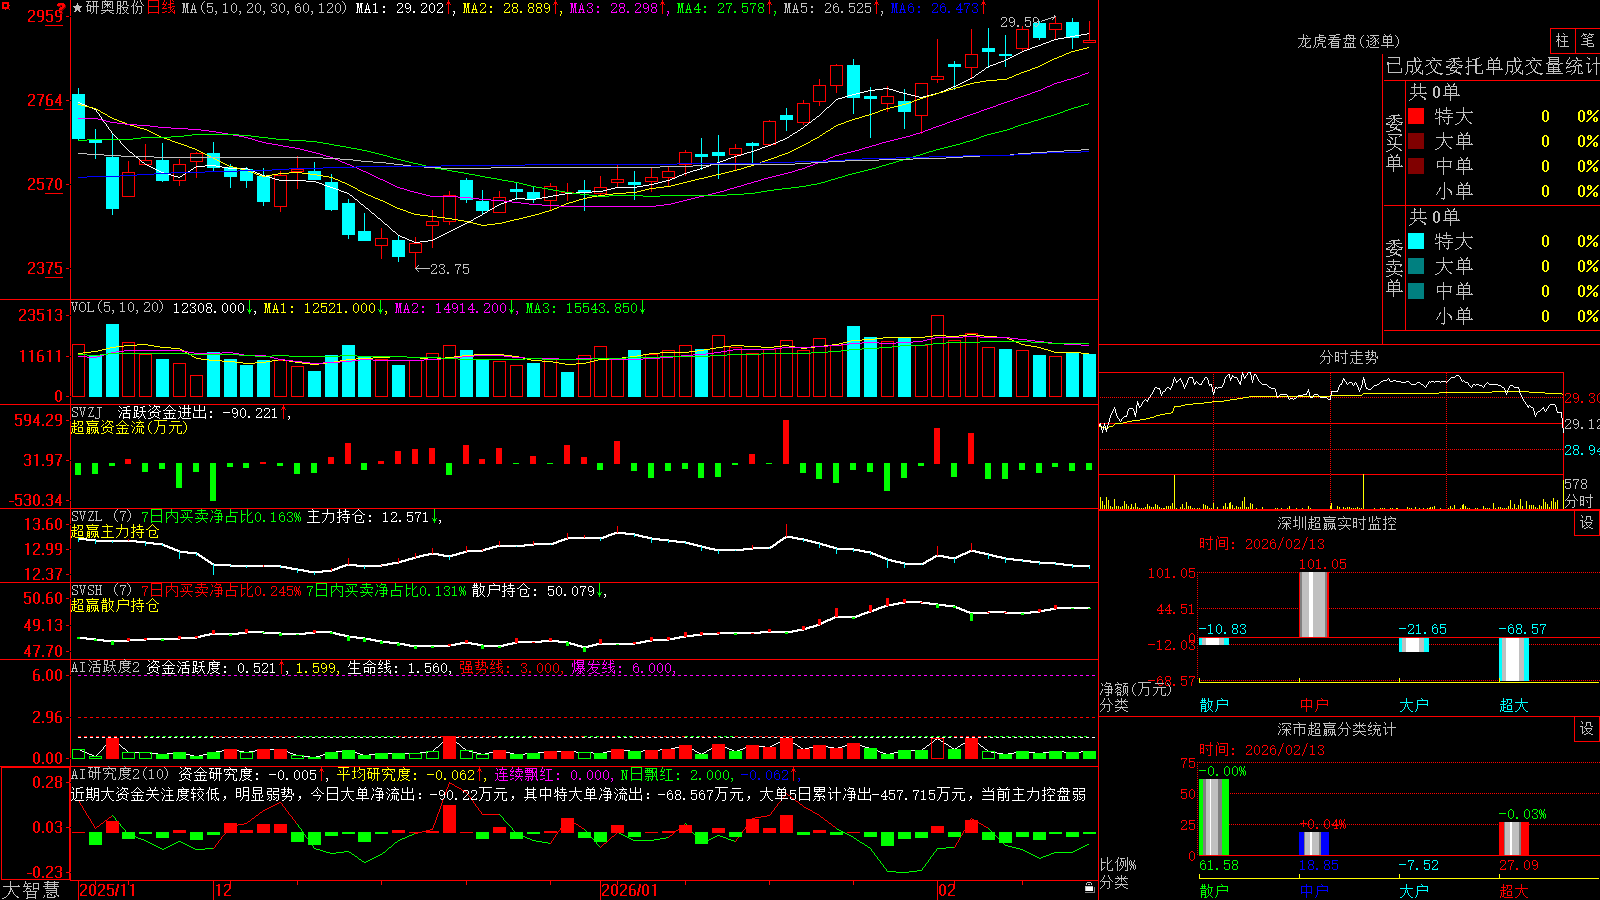Click the small lock icon on the date axis
Screen dimensions: 1600x900
point(1090,888)
